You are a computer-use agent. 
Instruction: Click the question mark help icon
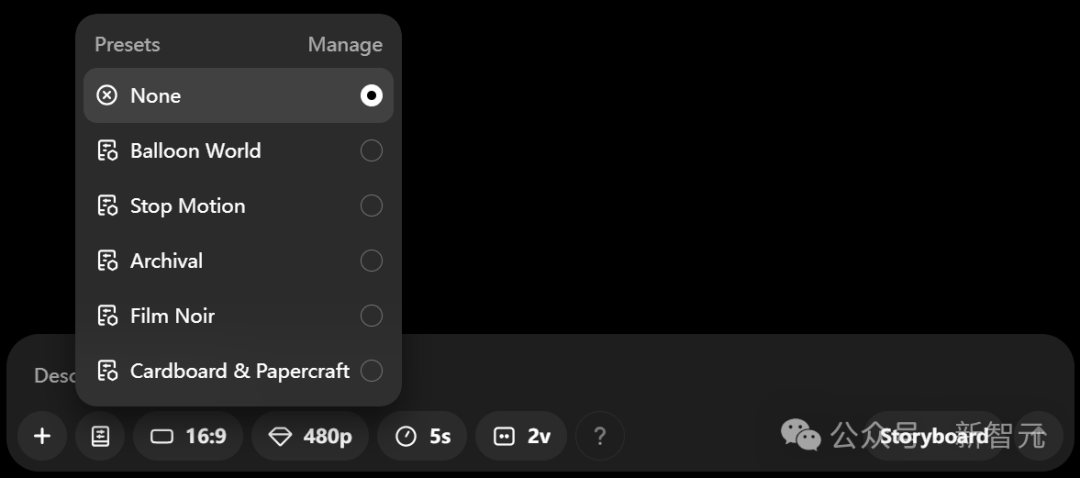tap(600, 436)
